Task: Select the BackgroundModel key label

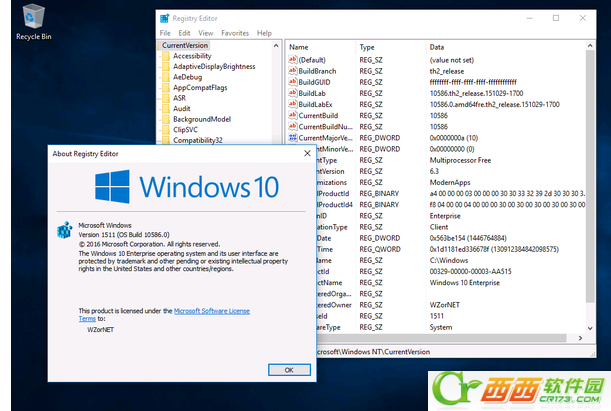Action: tap(202, 119)
